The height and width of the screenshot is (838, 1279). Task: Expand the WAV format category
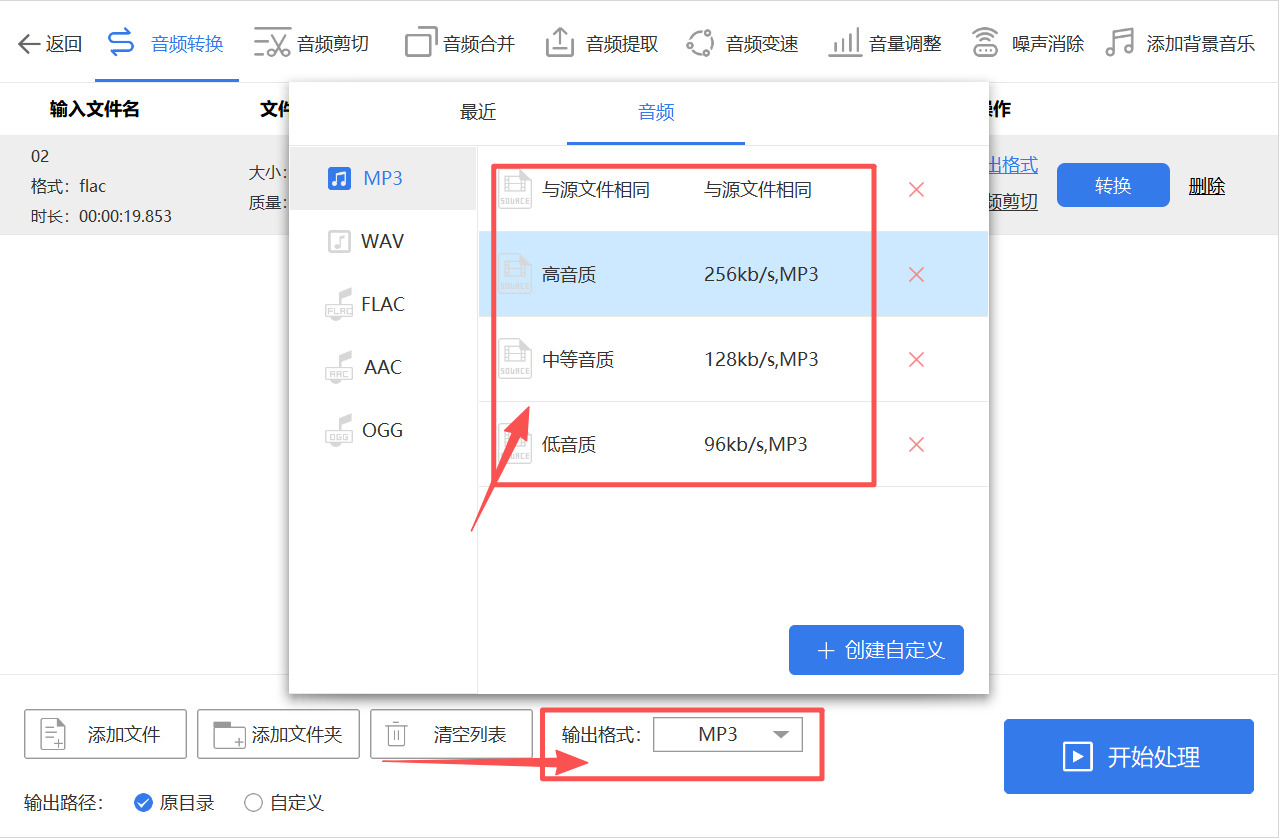coord(380,241)
